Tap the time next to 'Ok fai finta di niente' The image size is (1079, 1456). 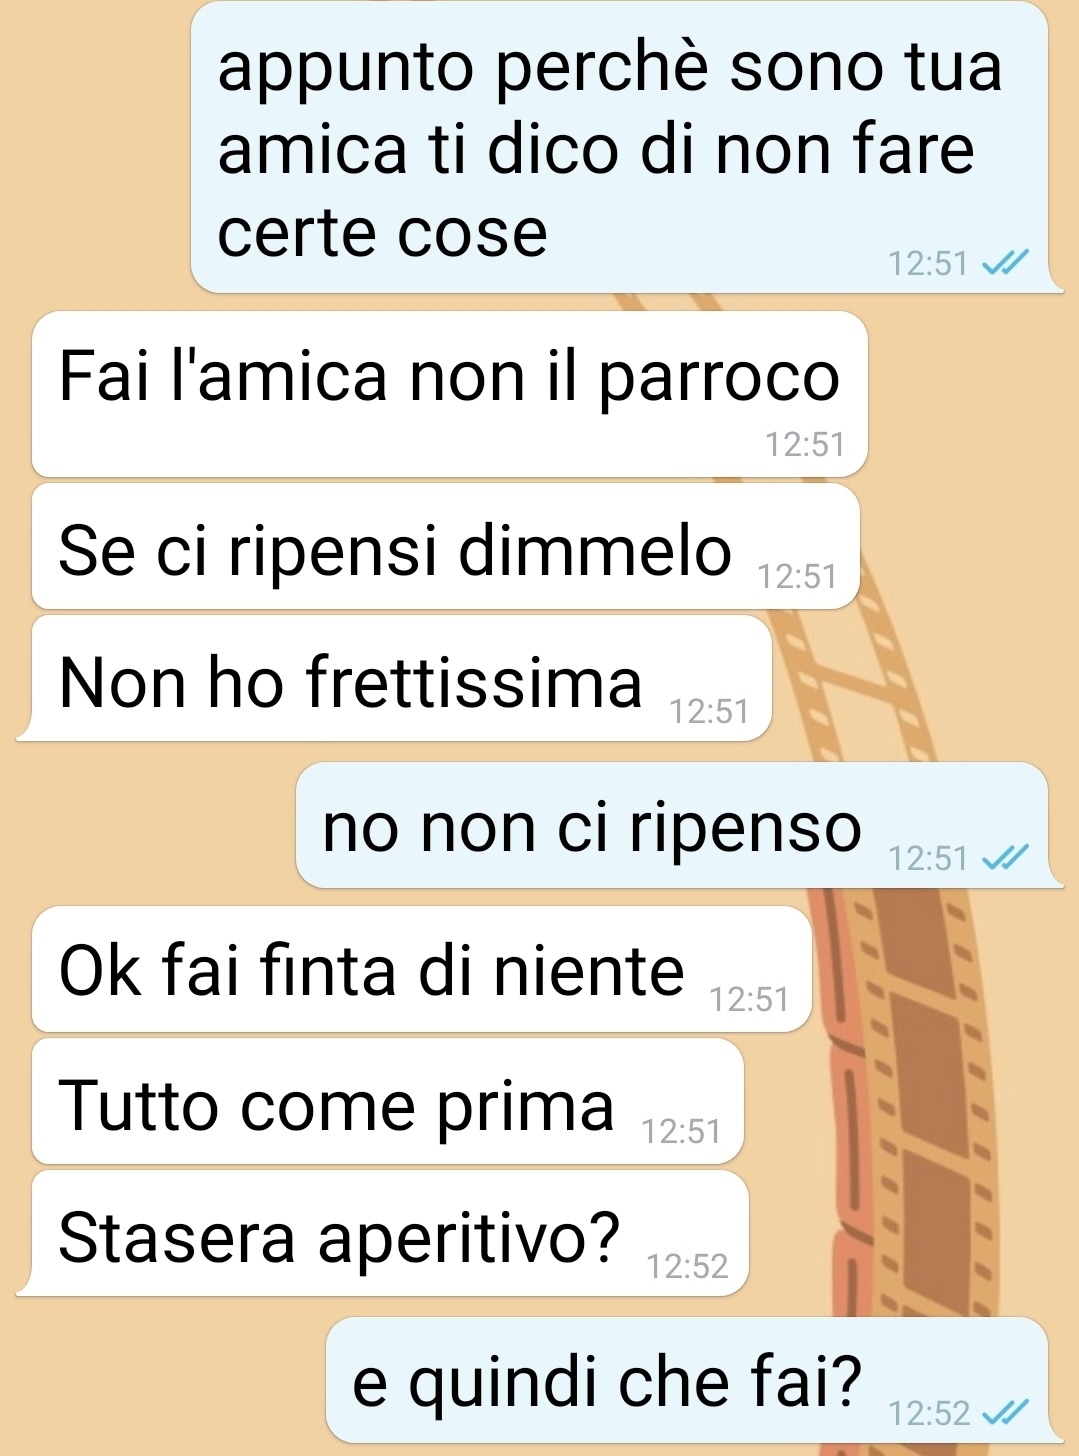[749, 999]
